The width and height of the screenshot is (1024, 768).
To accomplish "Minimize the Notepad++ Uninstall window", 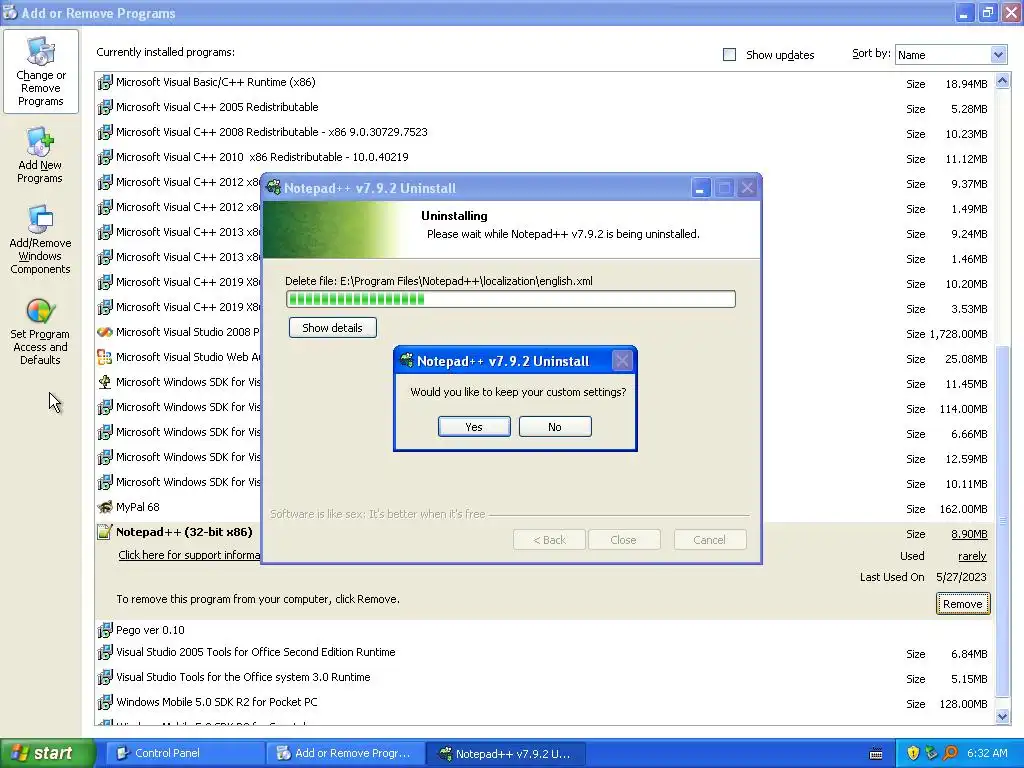I will [x=700, y=188].
